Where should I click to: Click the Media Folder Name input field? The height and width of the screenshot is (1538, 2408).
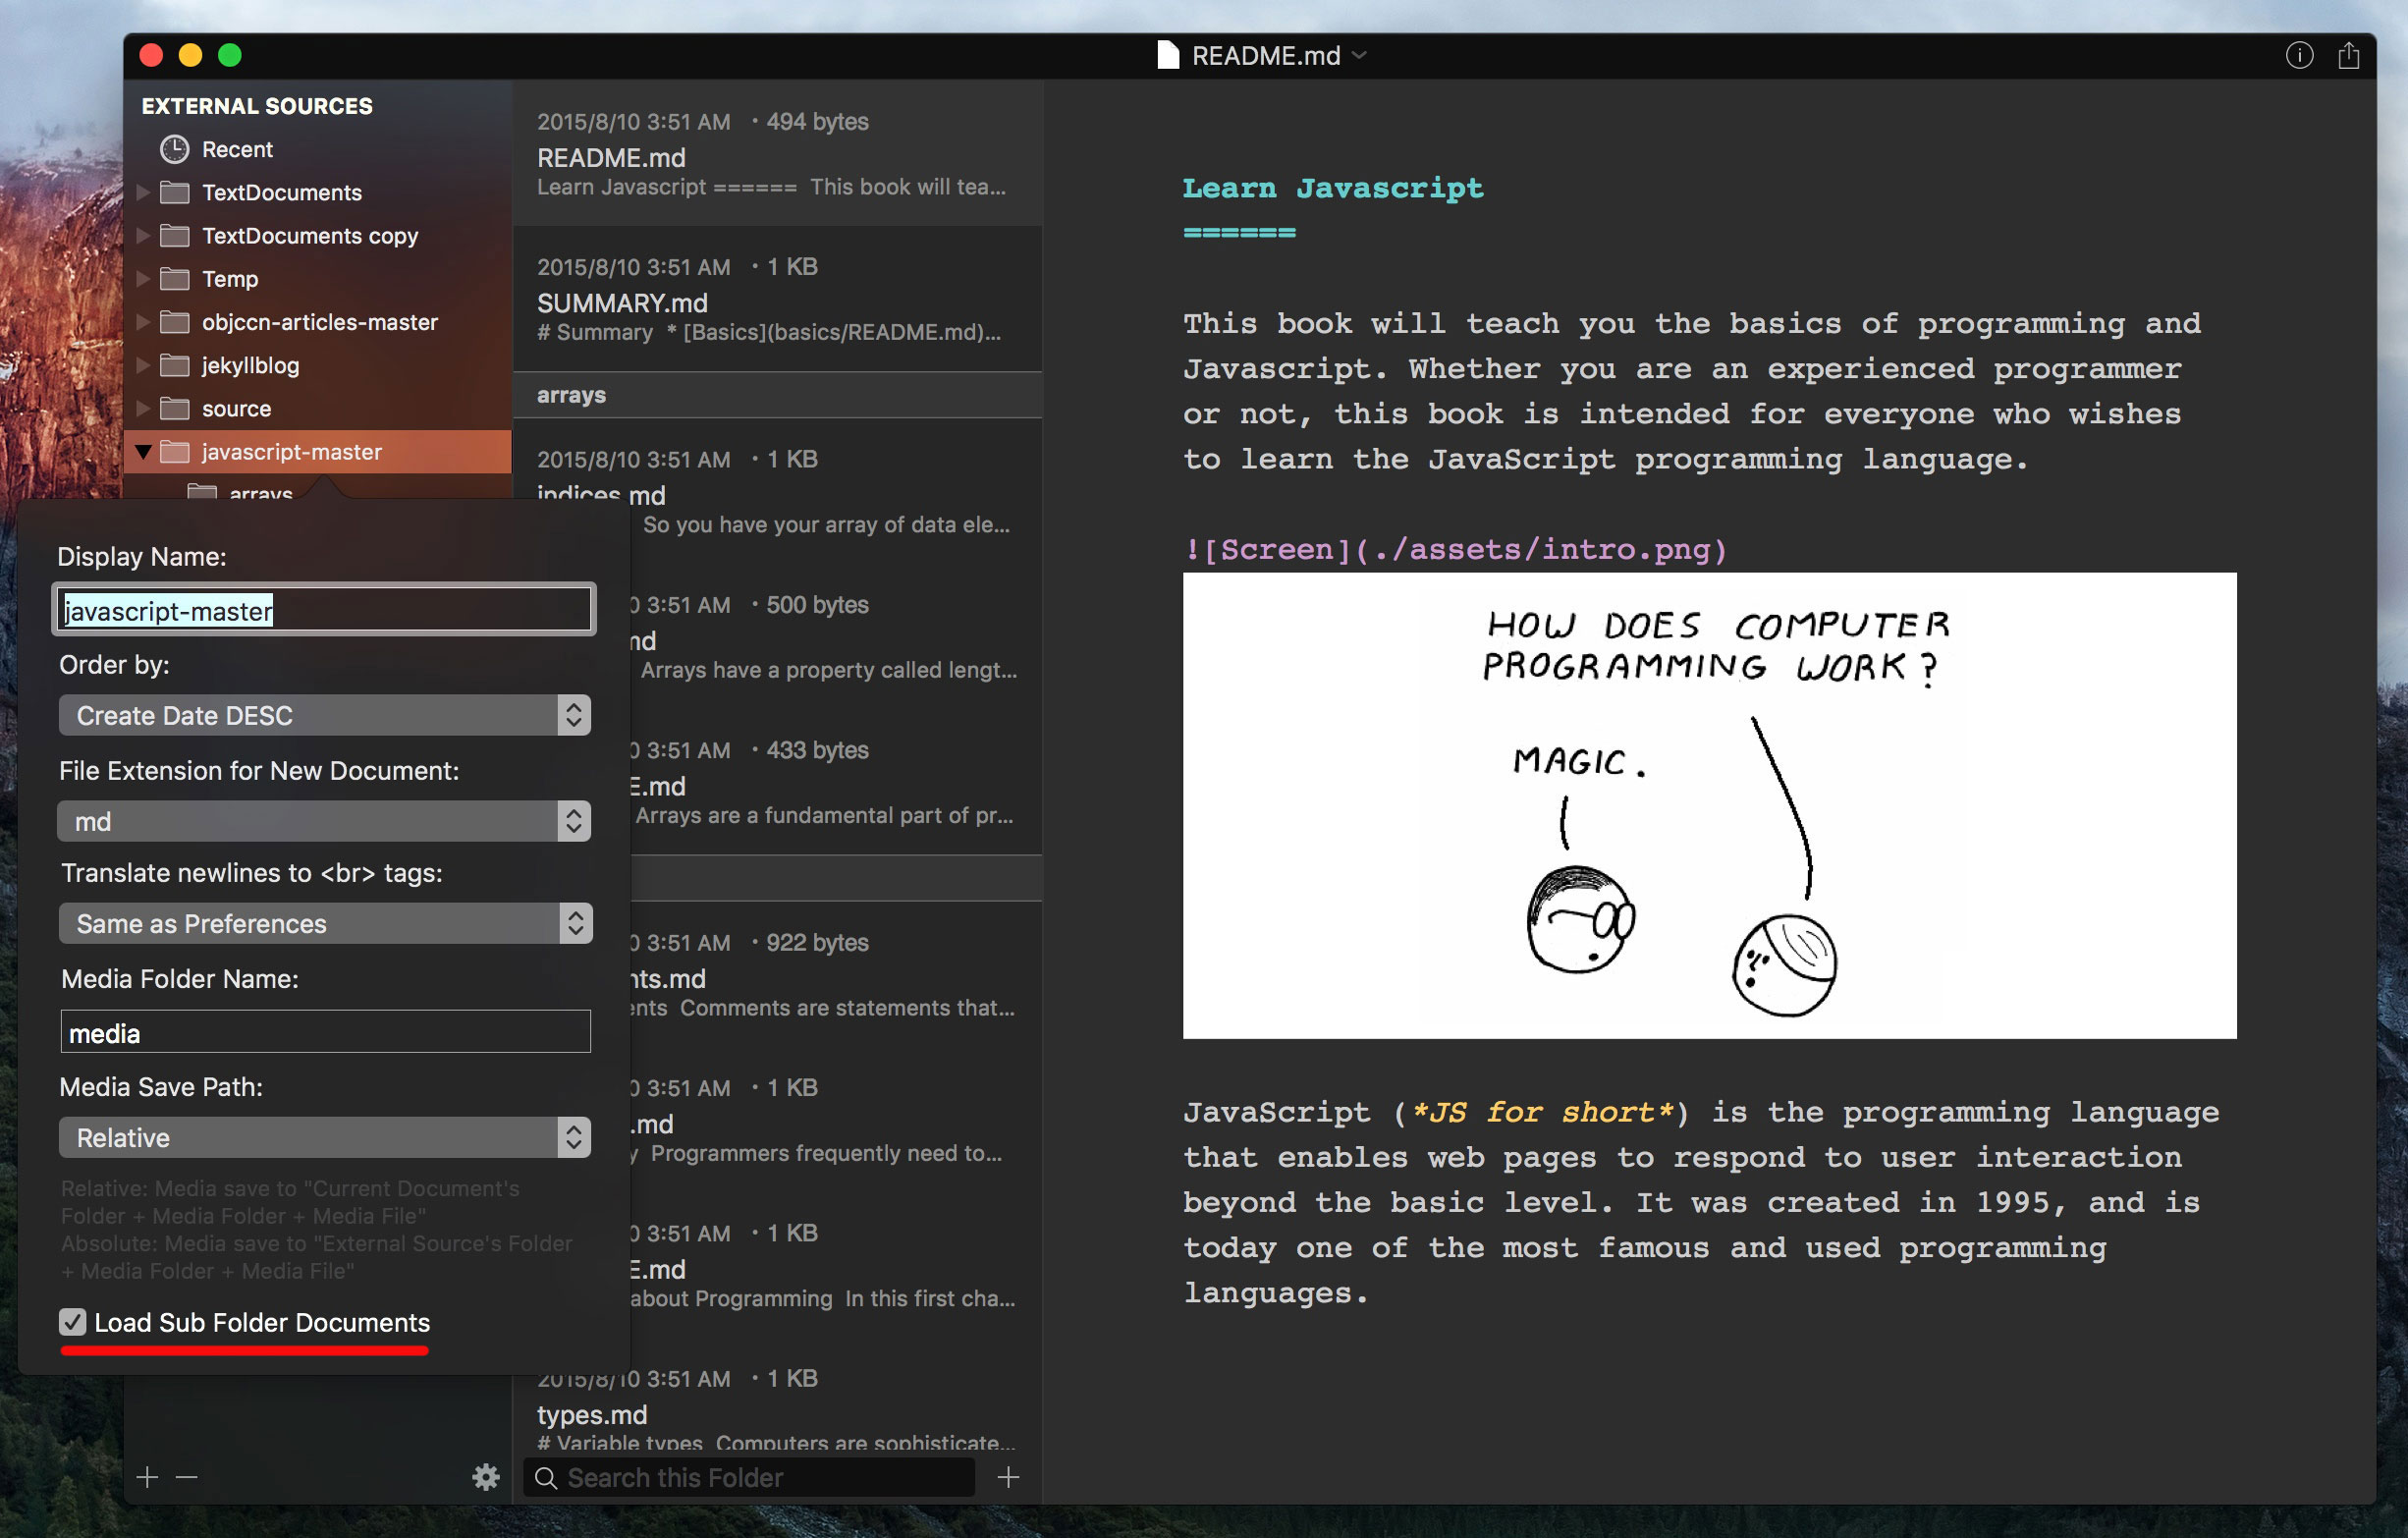[324, 1031]
